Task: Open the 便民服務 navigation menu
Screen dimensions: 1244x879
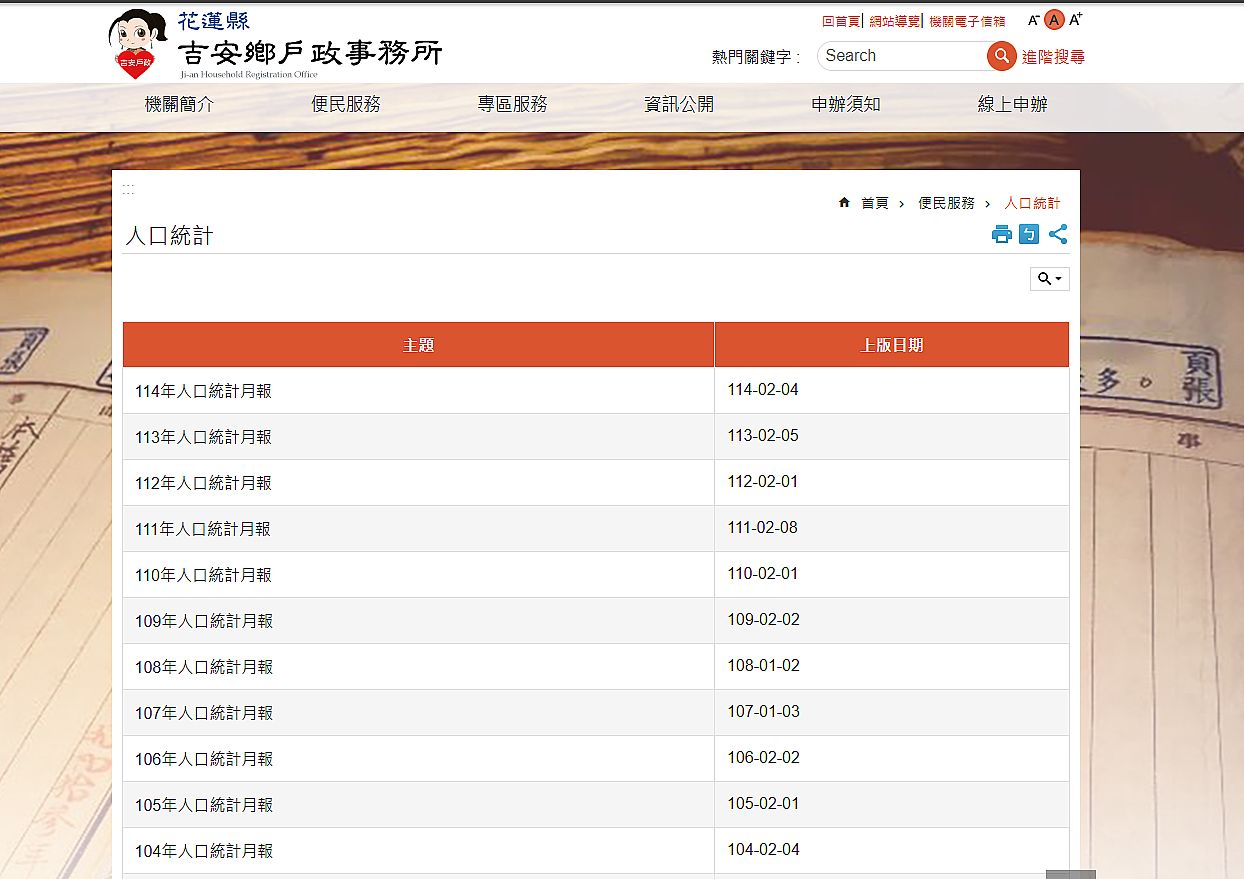Action: click(x=346, y=105)
